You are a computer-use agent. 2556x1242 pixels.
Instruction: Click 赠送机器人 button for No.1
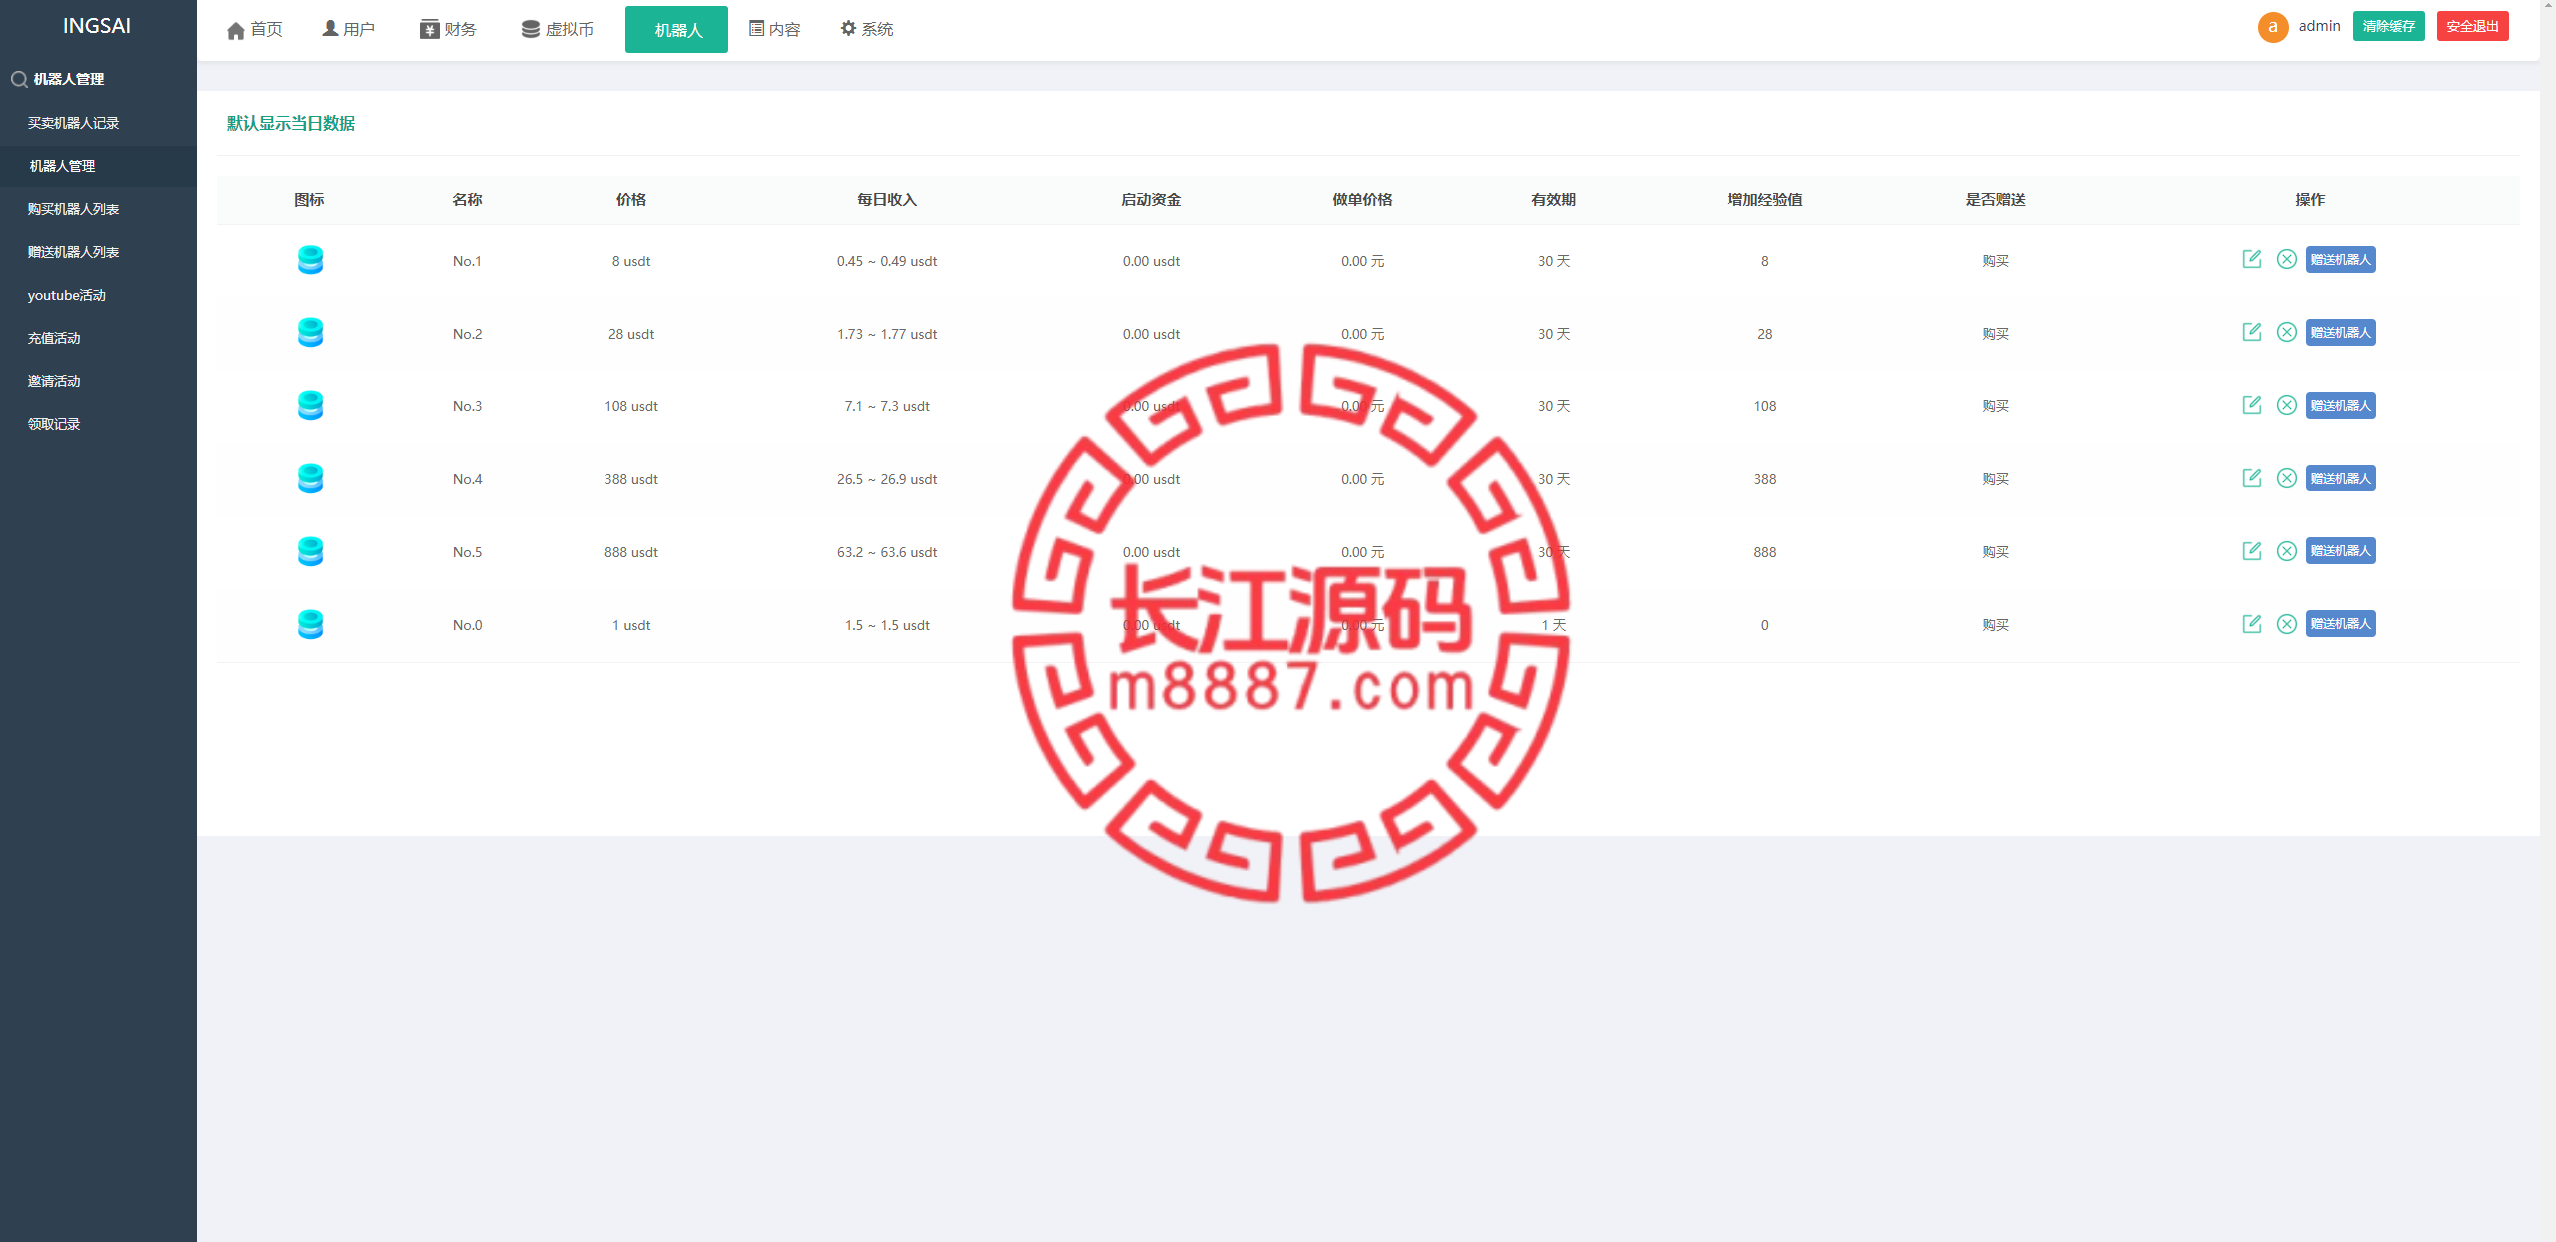click(2340, 259)
